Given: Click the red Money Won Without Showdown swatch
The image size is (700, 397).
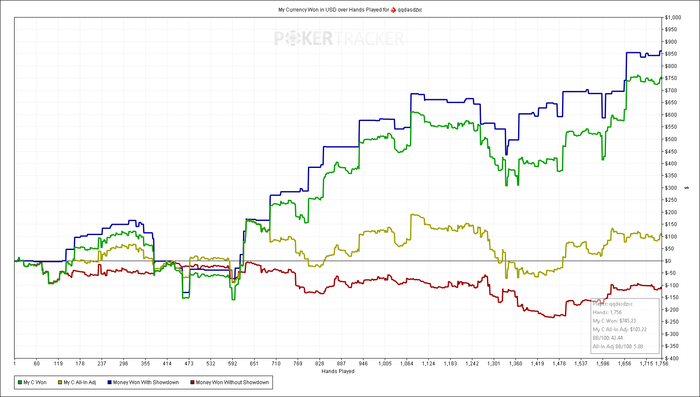Looking at the screenshot, I should (x=192, y=383).
